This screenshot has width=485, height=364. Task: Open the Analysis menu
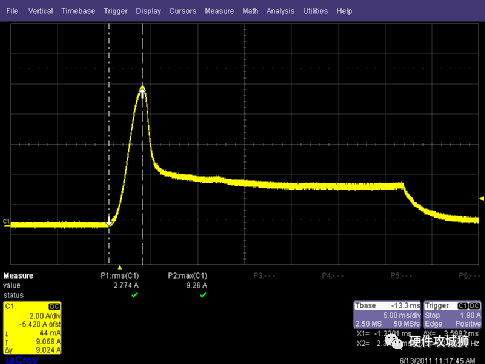click(x=280, y=11)
